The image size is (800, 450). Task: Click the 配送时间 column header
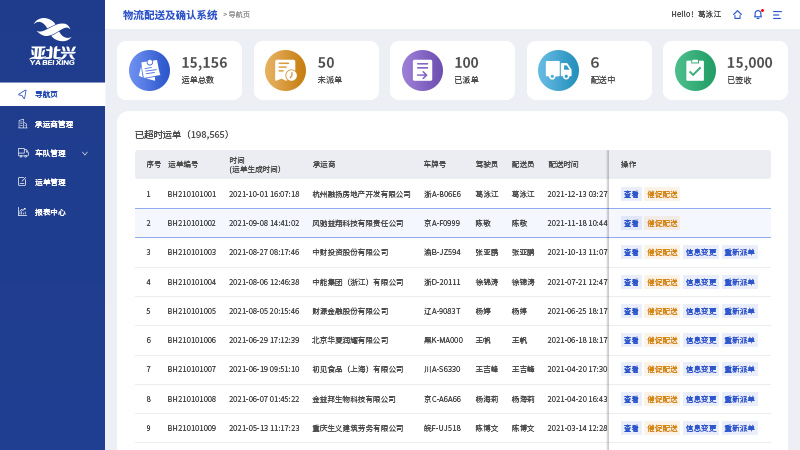tap(563, 164)
